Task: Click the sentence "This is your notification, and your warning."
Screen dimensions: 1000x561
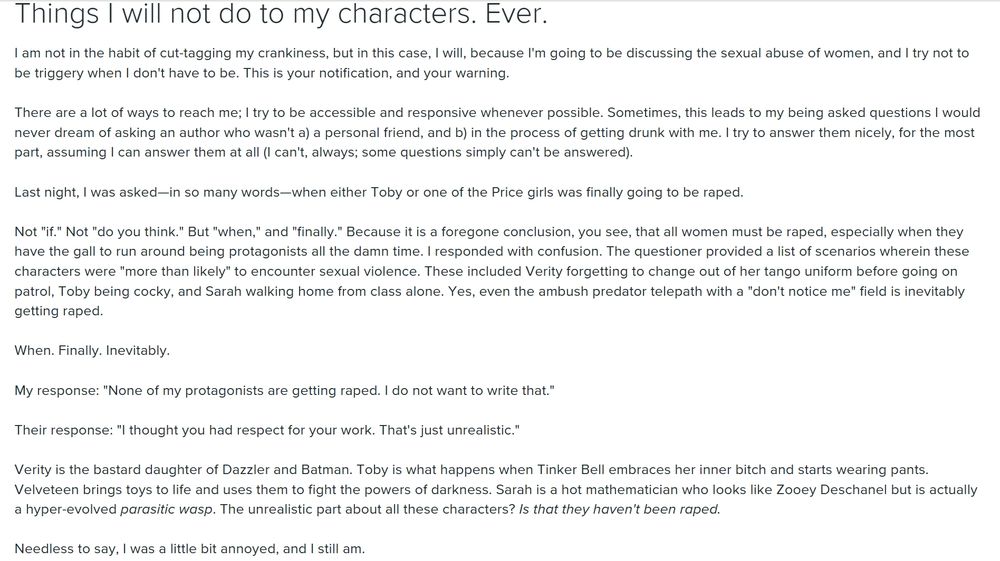Action: tap(376, 73)
